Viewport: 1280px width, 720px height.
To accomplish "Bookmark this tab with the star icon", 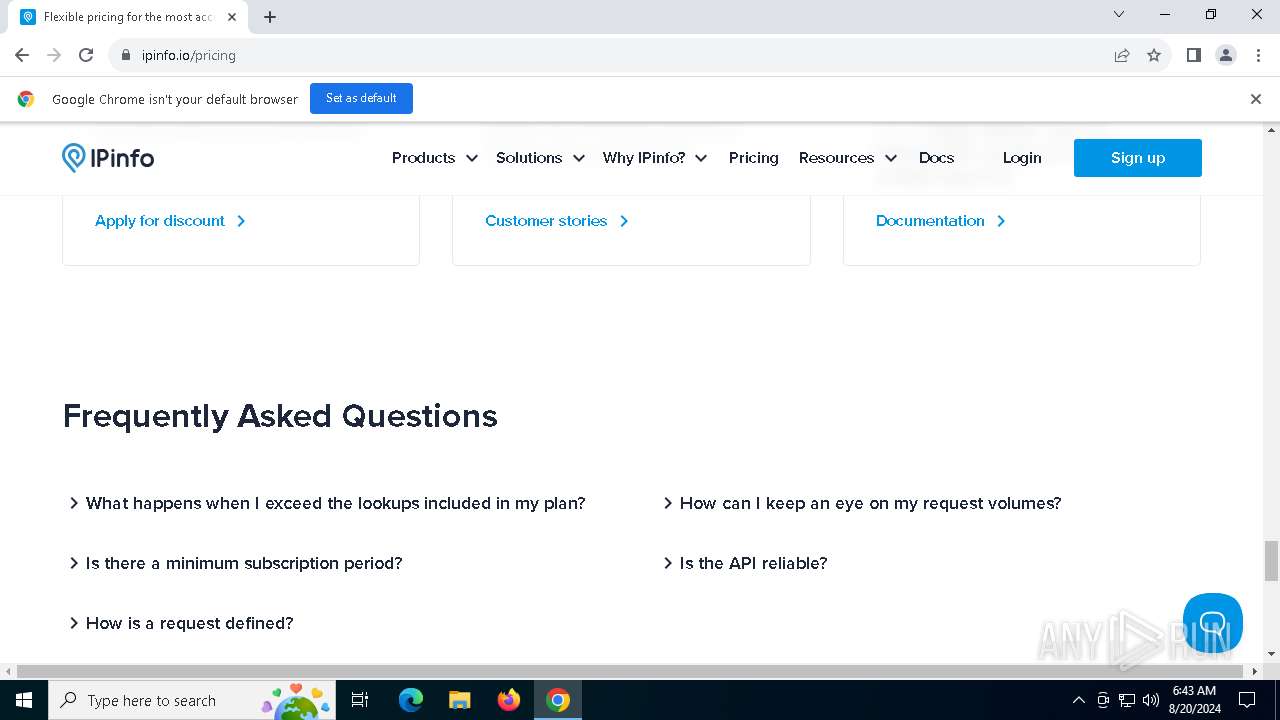I will 1154,55.
